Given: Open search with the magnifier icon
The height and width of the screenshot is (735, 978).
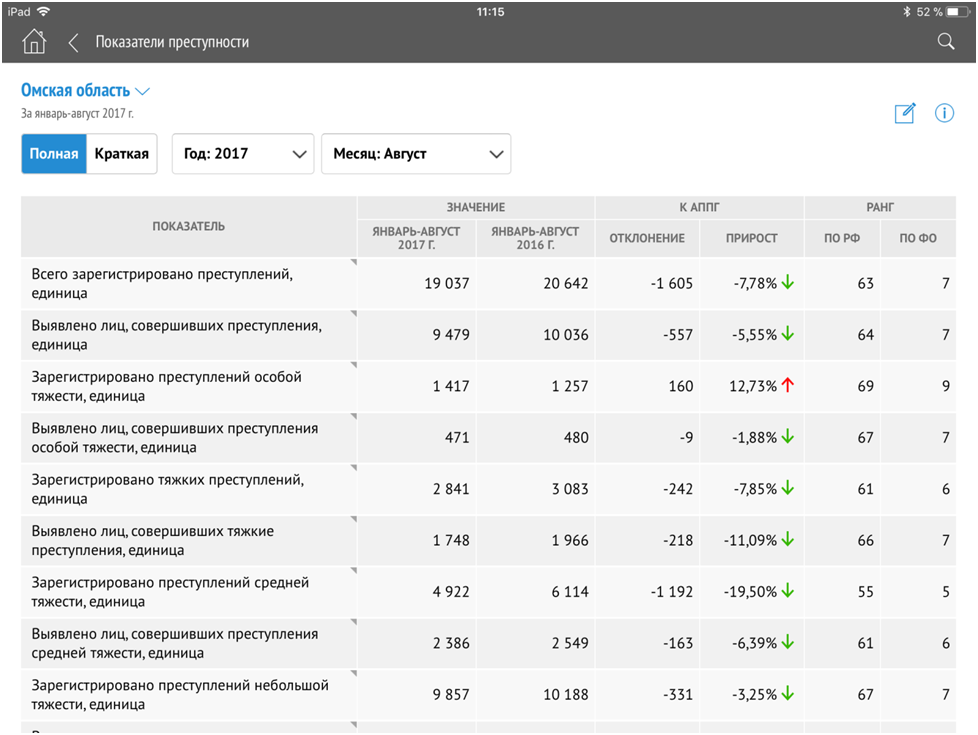Looking at the screenshot, I should (x=945, y=41).
